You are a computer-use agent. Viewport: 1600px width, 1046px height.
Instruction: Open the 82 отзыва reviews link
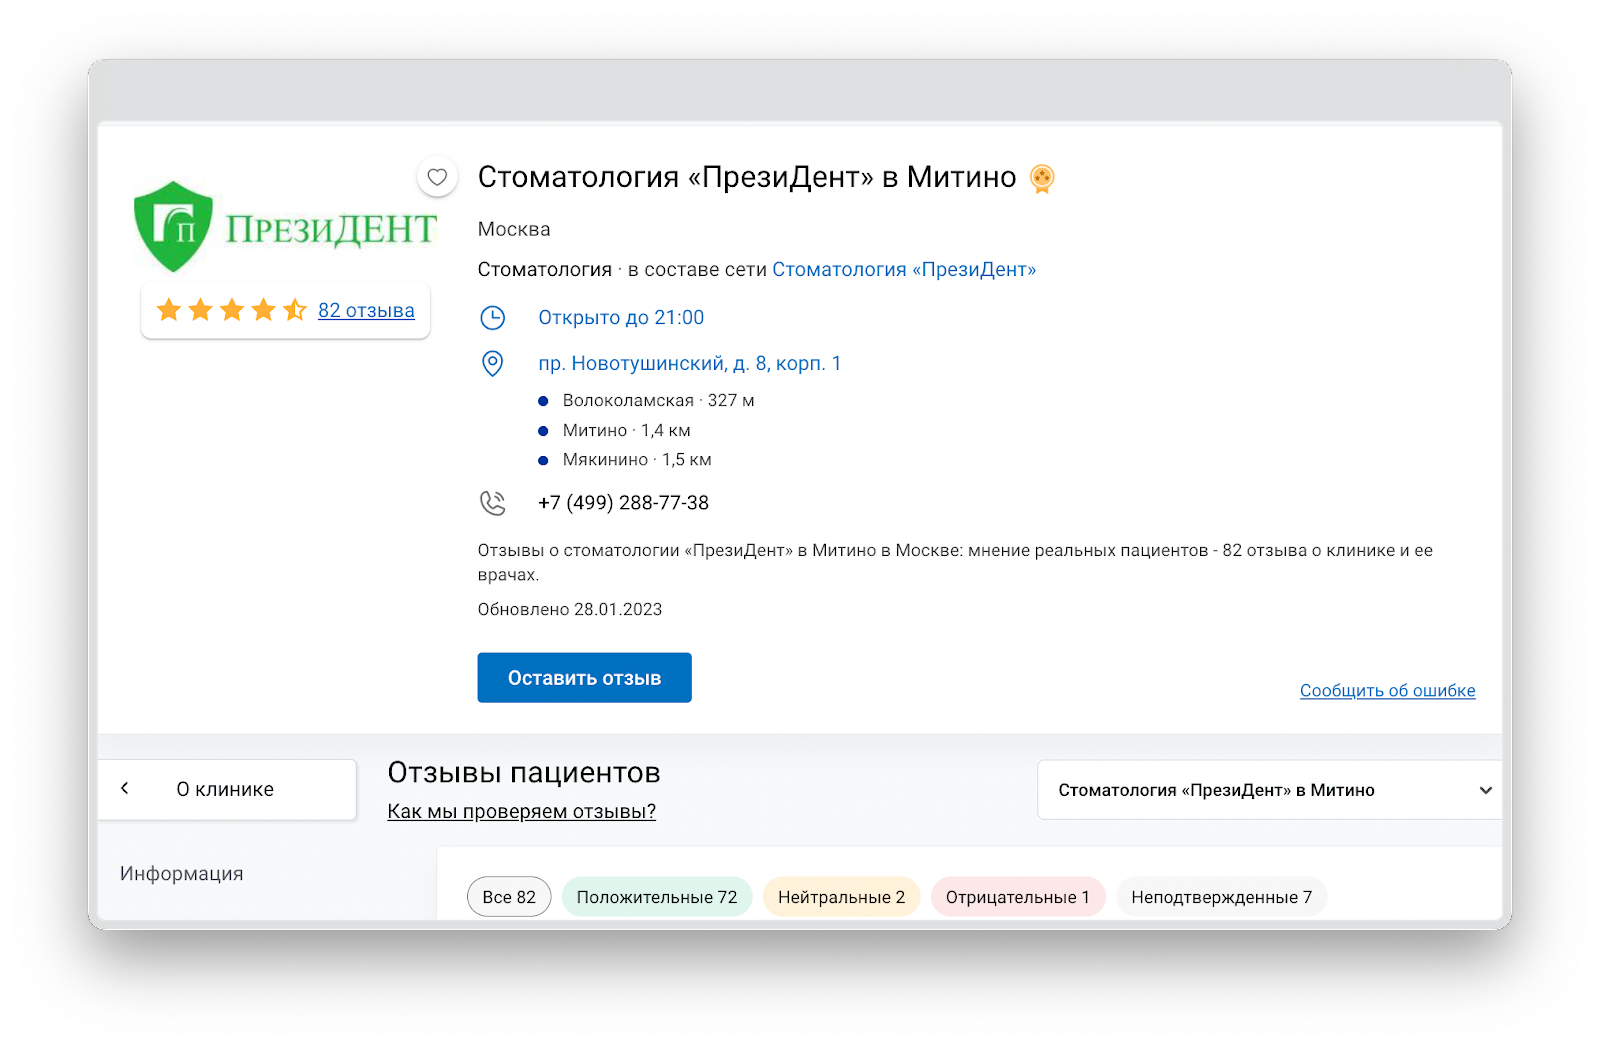click(366, 310)
